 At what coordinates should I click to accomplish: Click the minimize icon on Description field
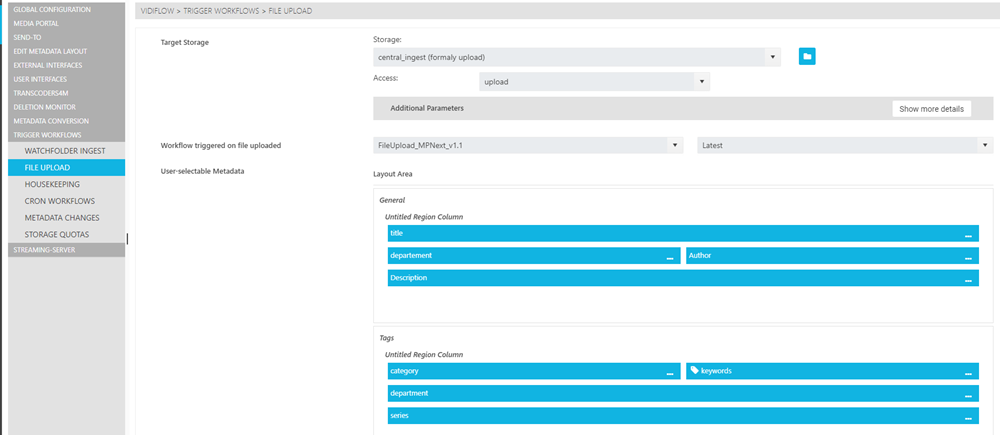click(968, 279)
